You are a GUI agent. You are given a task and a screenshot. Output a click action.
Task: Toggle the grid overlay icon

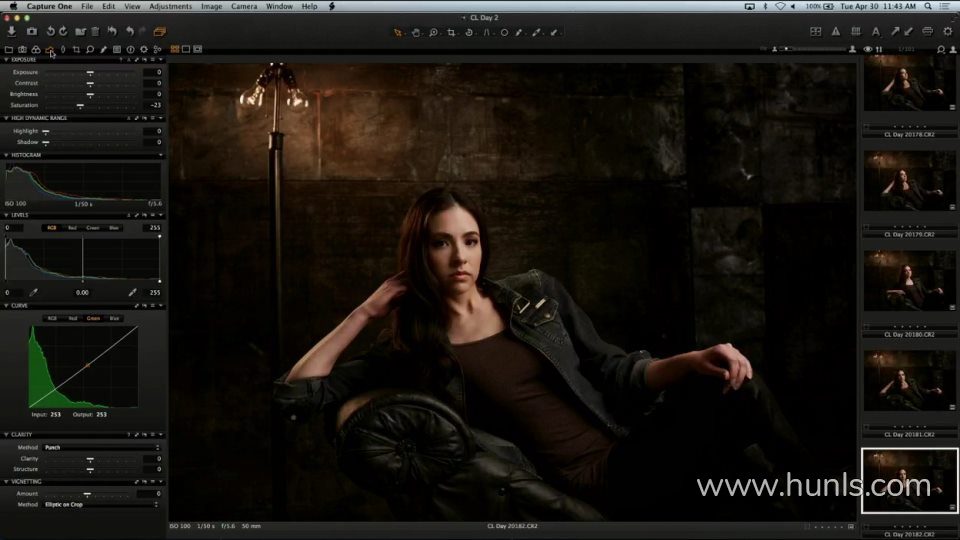[856, 31]
